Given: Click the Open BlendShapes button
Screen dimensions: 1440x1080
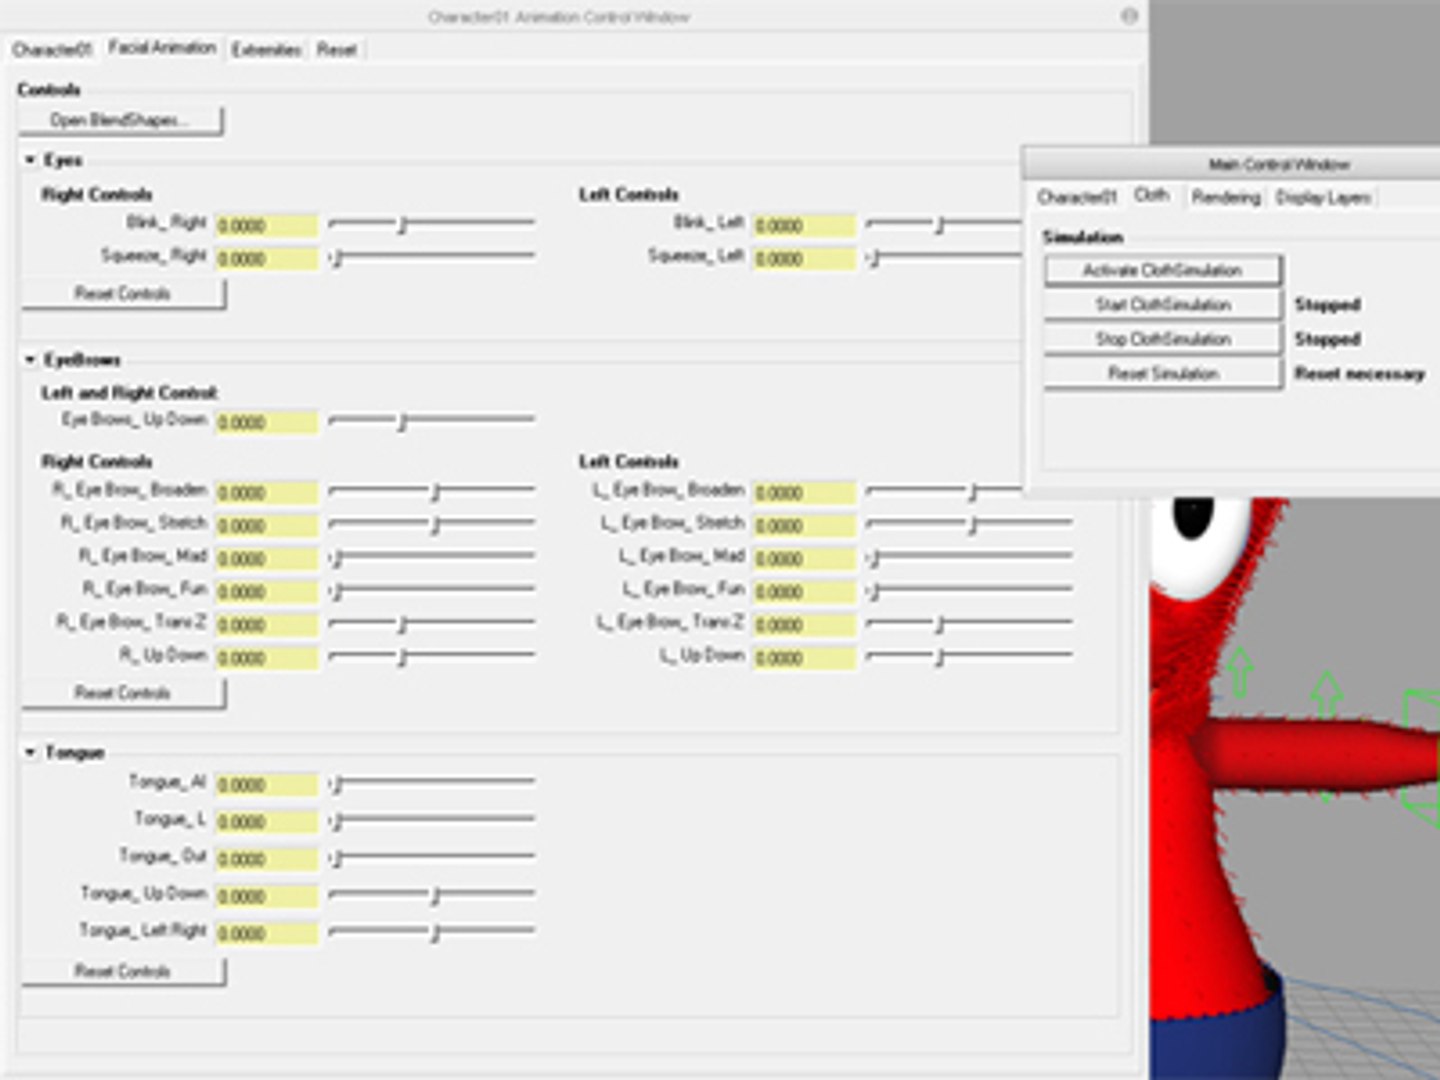Looking at the screenshot, I should coord(121,121).
